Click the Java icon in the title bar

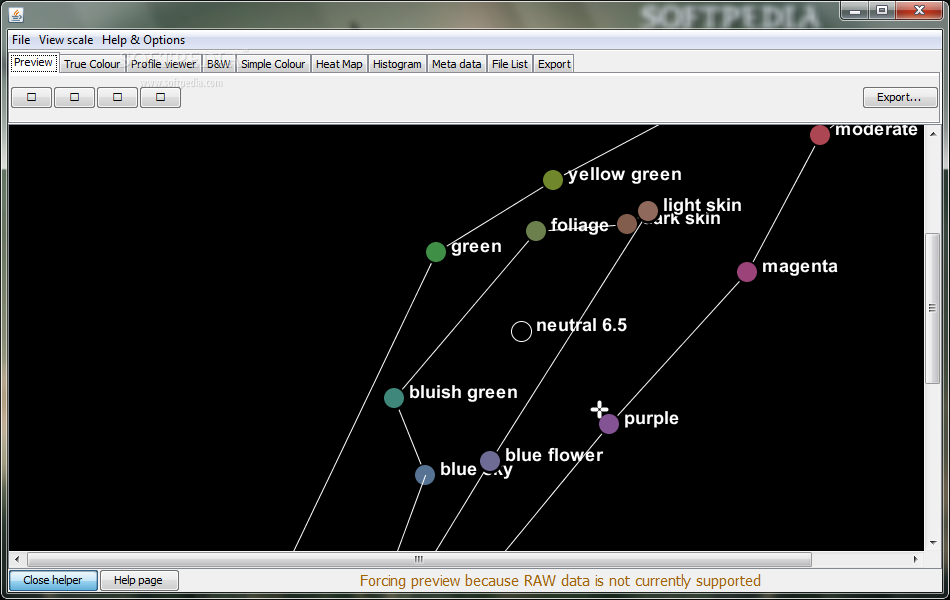16,15
